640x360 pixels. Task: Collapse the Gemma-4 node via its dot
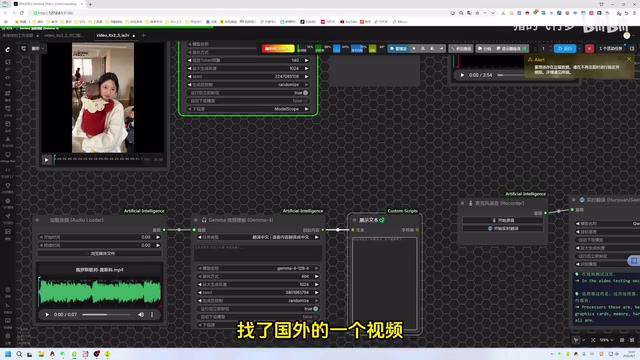(x=196, y=220)
